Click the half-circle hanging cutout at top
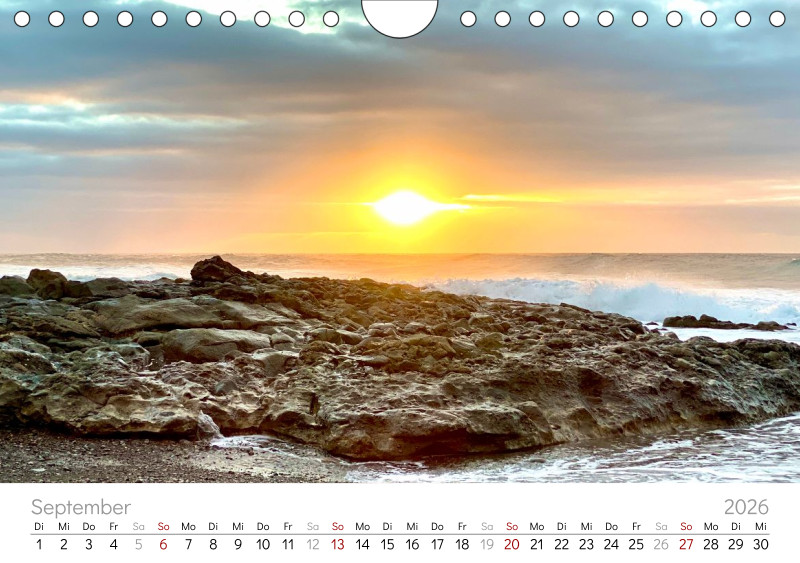The width and height of the screenshot is (800, 563). click(x=399, y=15)
